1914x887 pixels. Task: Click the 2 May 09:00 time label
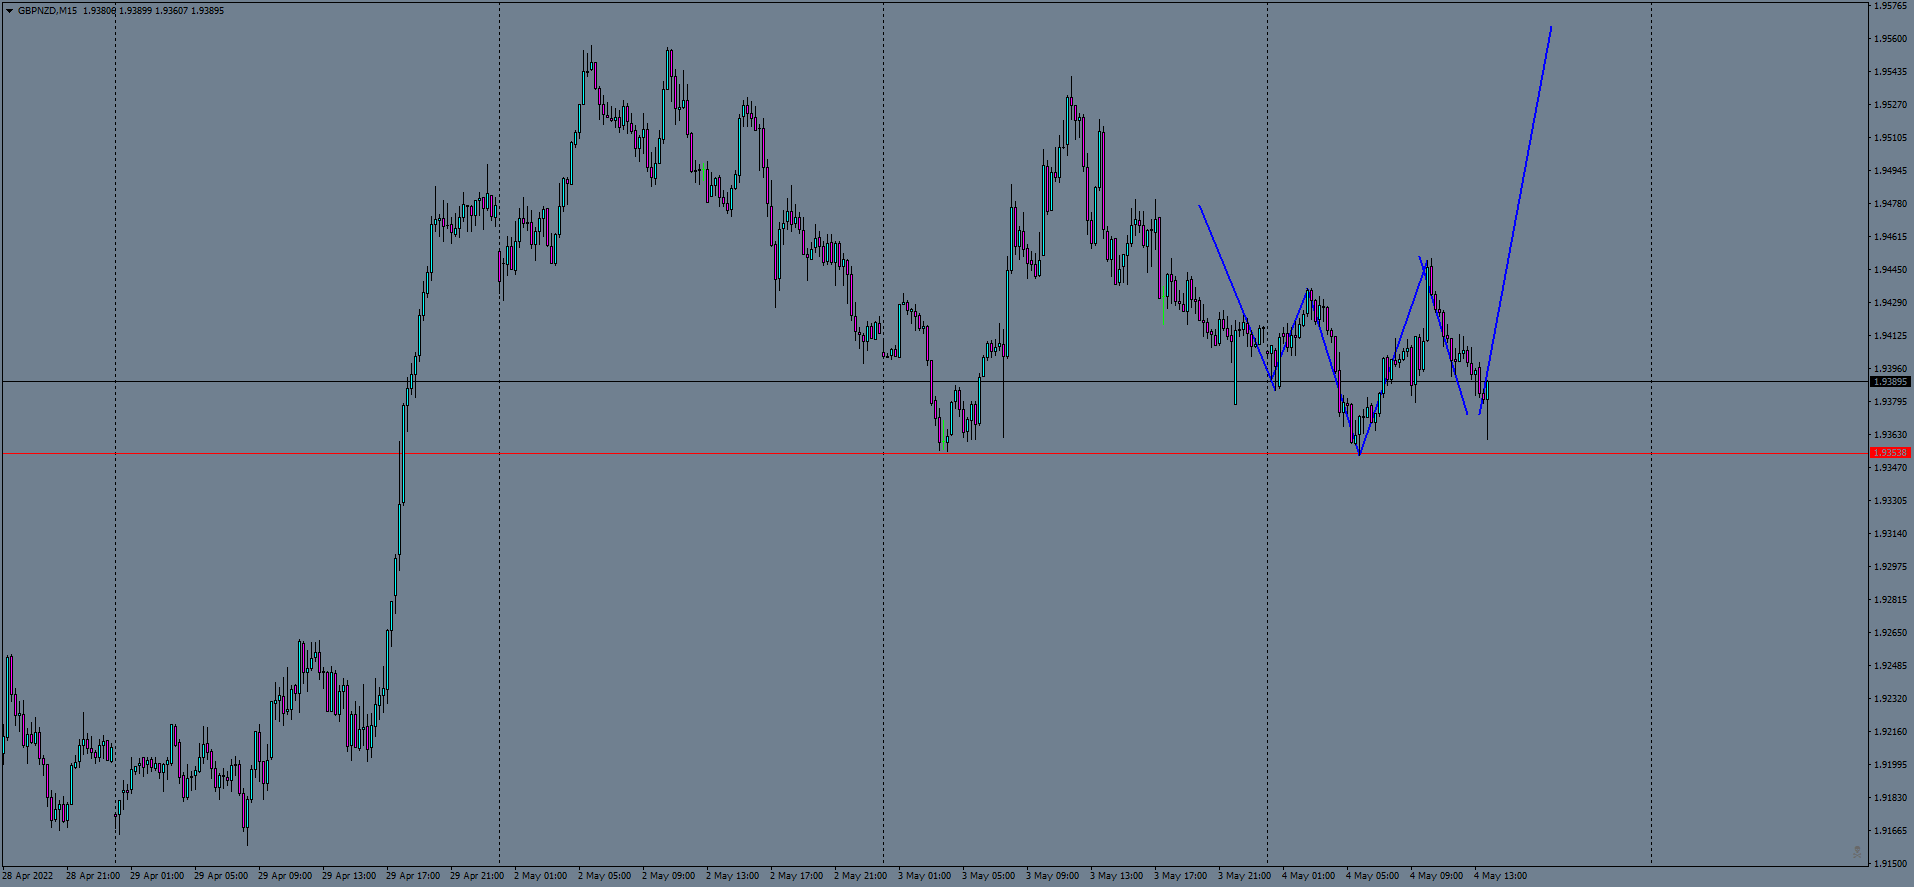tap(668, 876)
